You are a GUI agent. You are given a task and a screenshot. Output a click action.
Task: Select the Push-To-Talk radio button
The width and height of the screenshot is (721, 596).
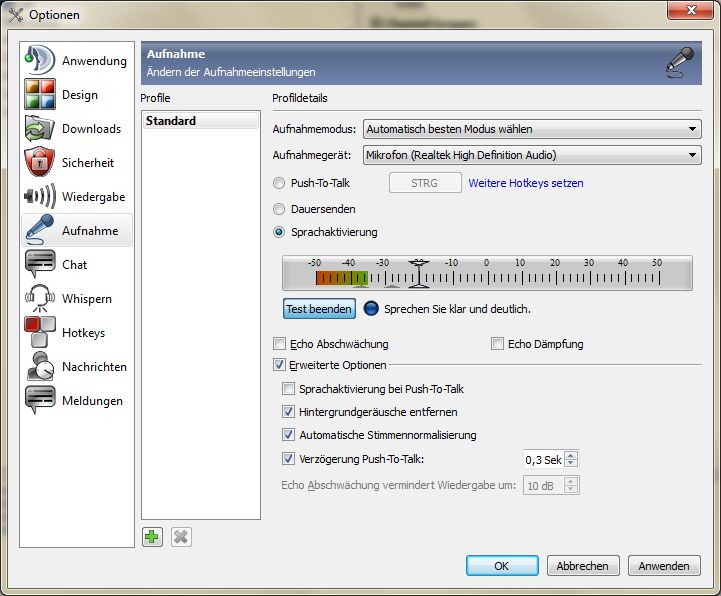[x=279, y=183]
